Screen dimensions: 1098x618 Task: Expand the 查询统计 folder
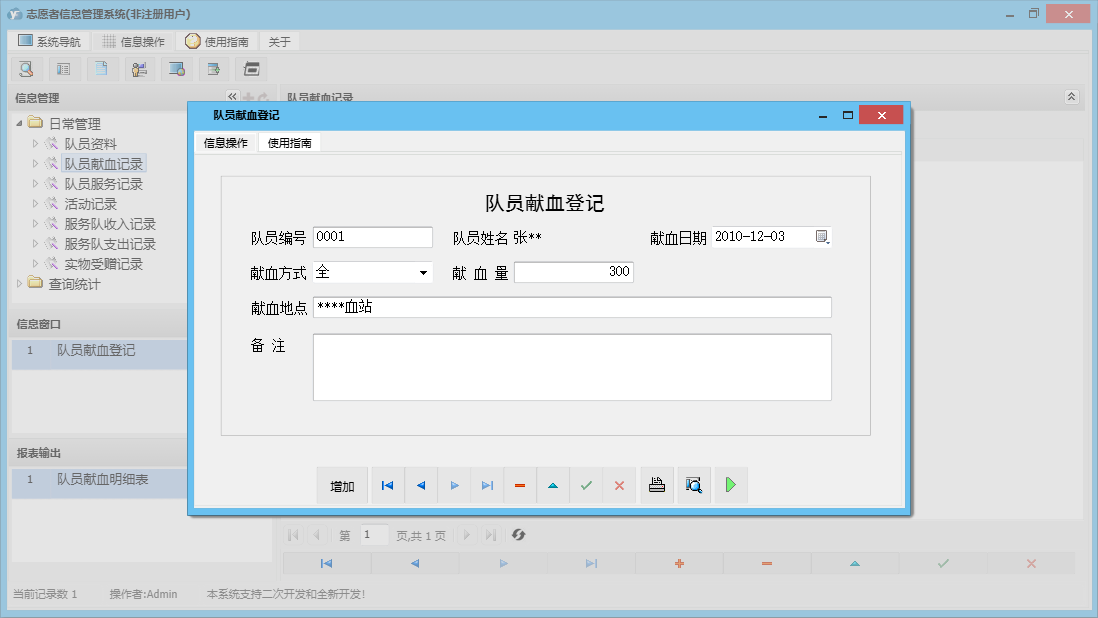pyautogui.click(x=19, y=283)
